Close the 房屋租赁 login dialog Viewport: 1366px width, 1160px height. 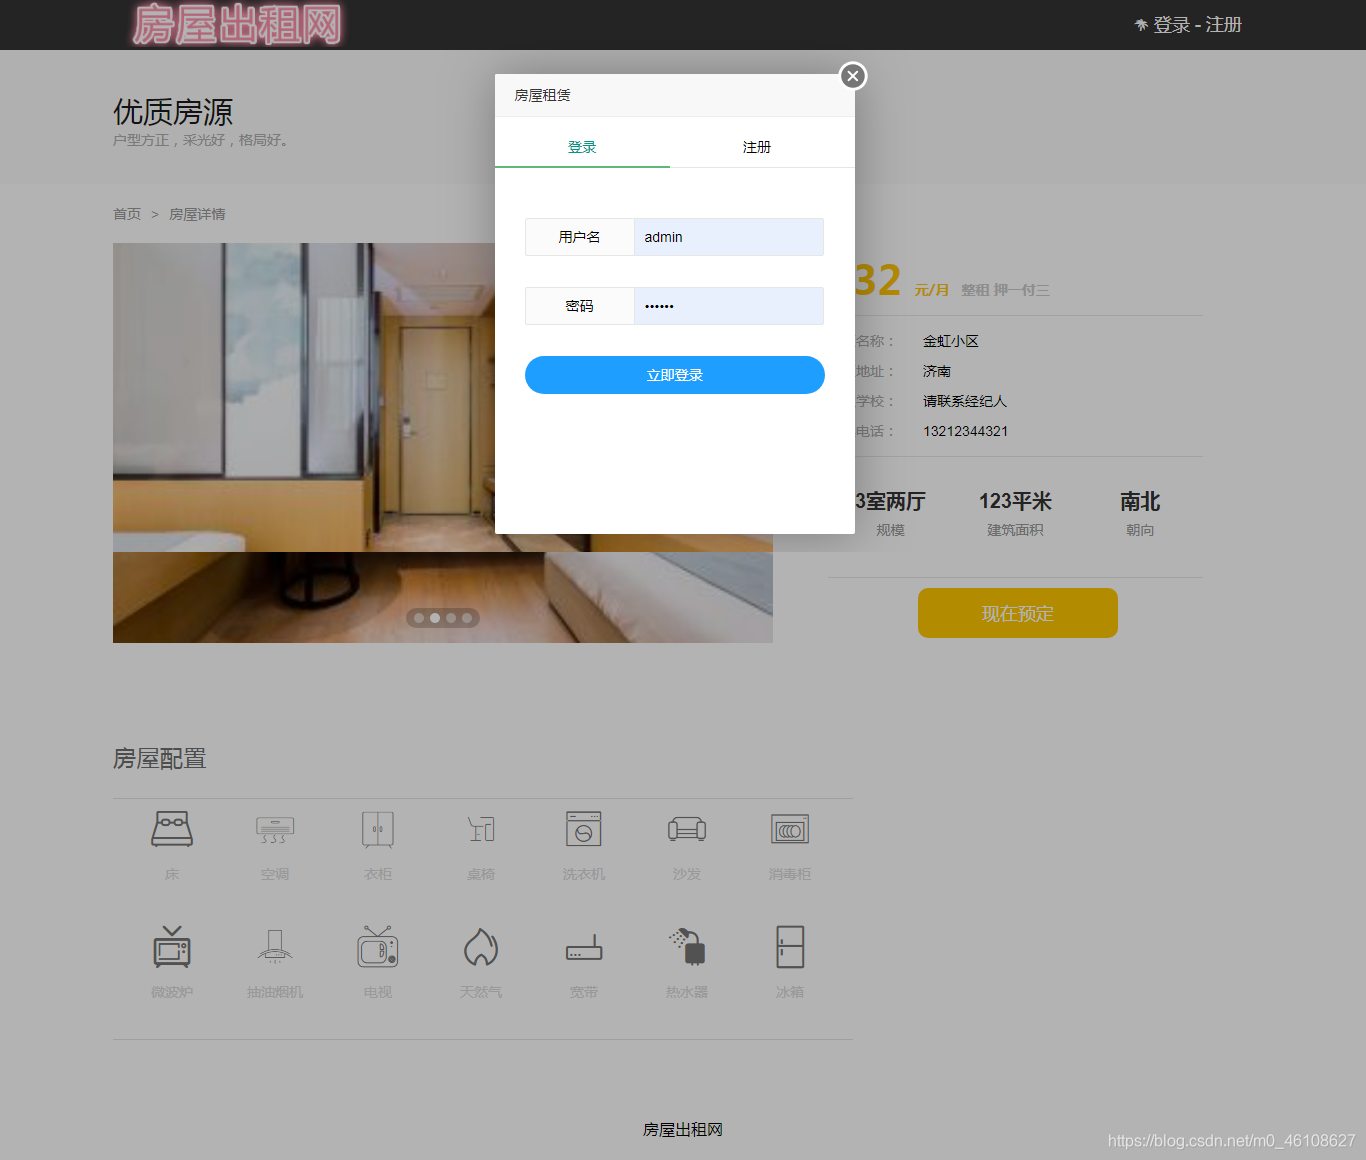(x=852, y=76)
